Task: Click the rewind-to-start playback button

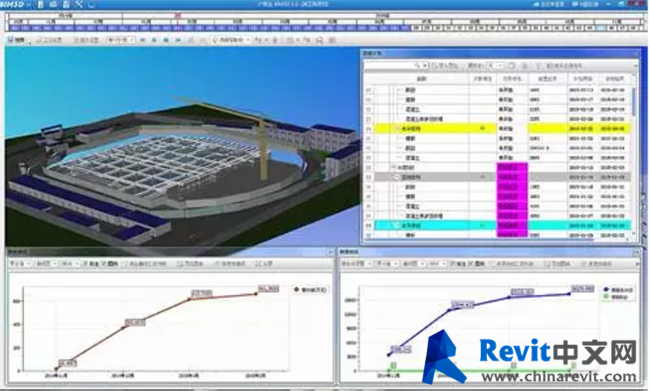Action: click(x=143, y=40)
